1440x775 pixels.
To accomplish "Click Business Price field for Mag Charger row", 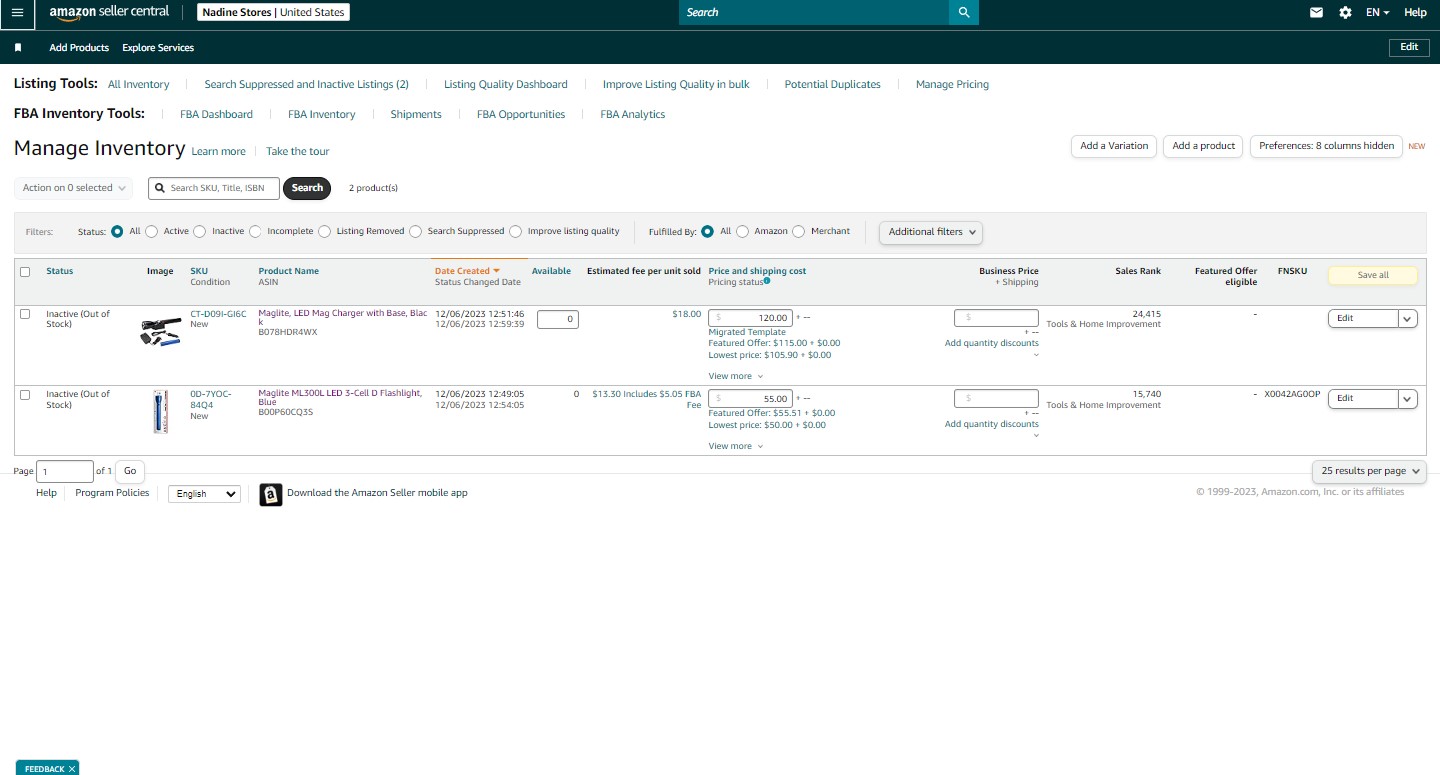I will 996,318.
